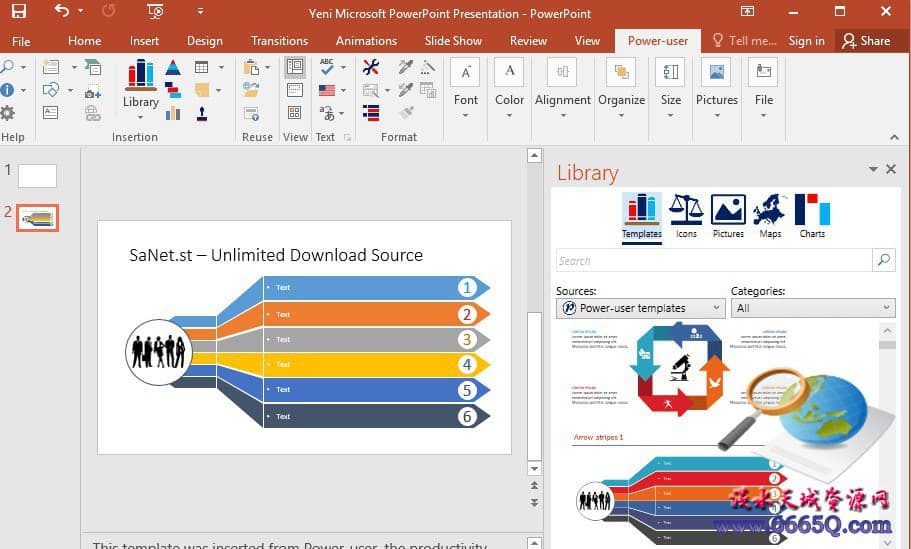Select the Templates library category
Screen dimensions: 911x549
coord(641,217)
